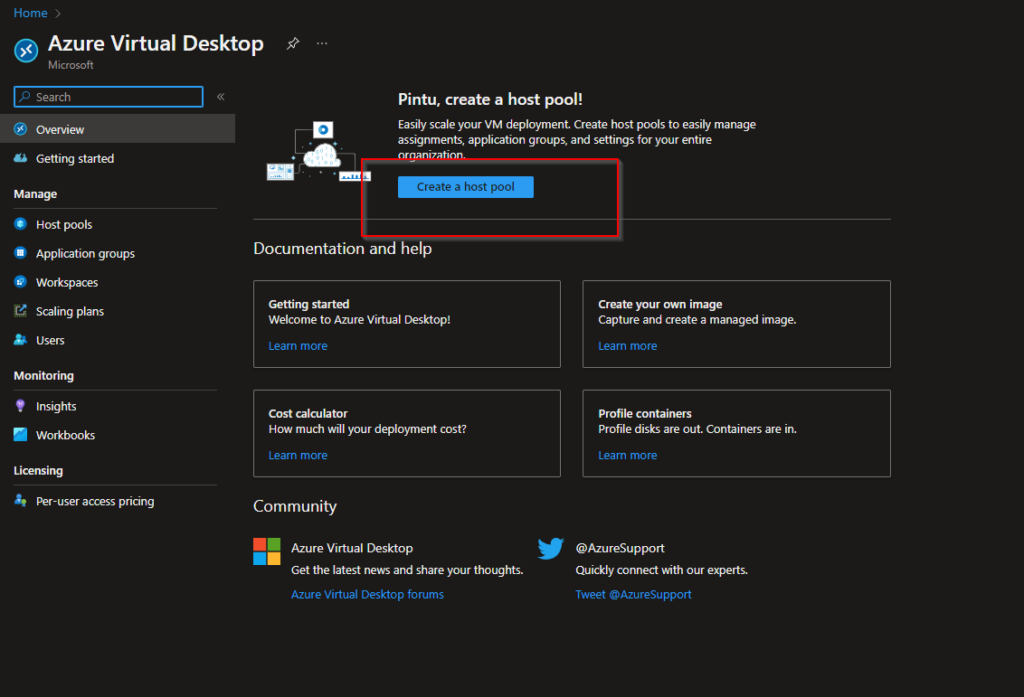This screenshot has height=697, width=1024.
Task: Click the Manage section header
Action: 35,194
